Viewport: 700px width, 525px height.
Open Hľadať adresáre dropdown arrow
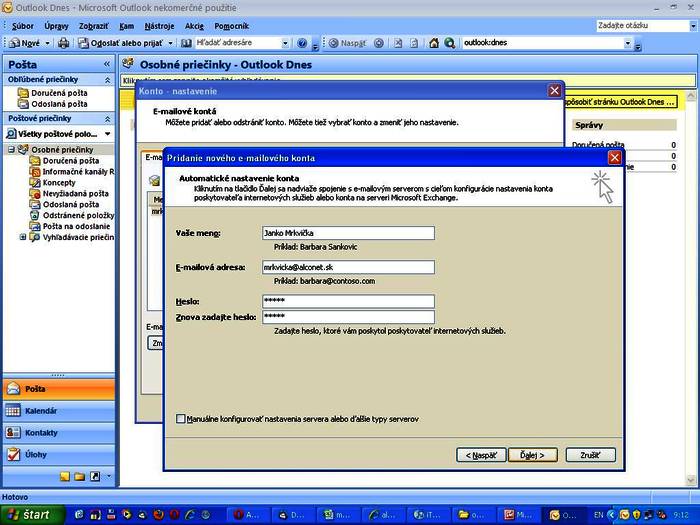(285, 43)
